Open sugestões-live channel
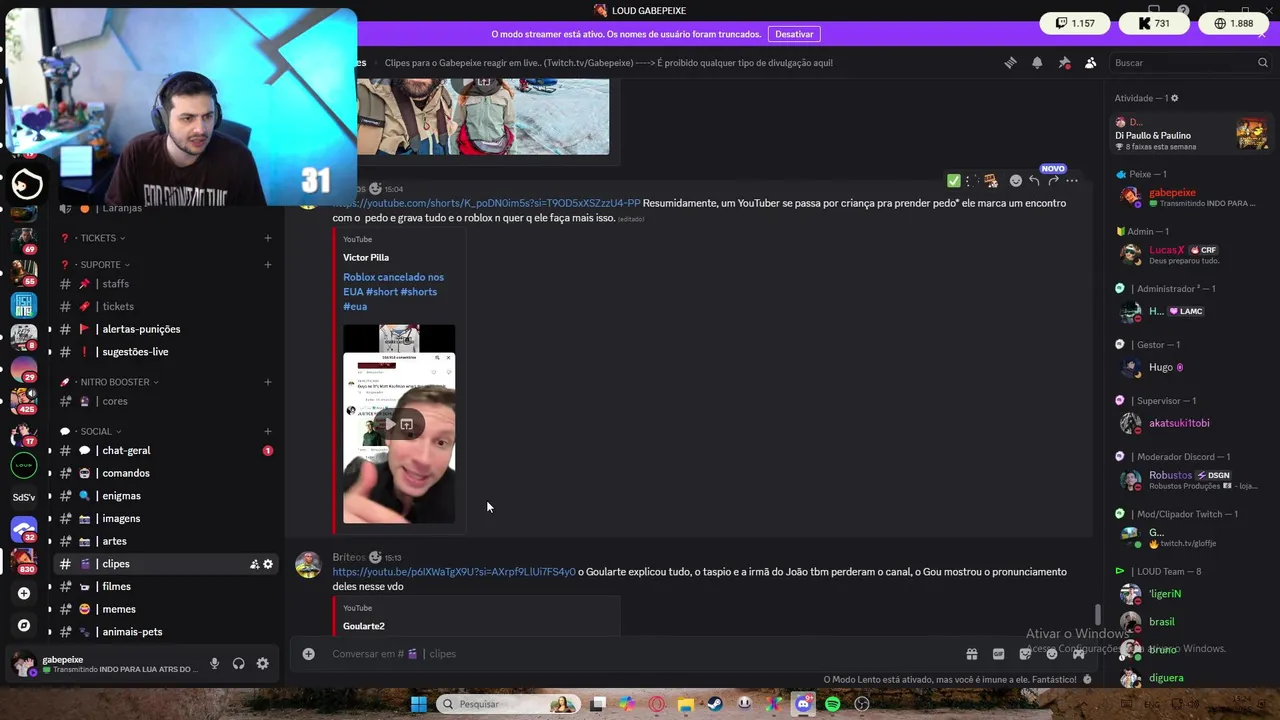The image size is (1280, 720). pyautogui.click(x=165, y=352)
